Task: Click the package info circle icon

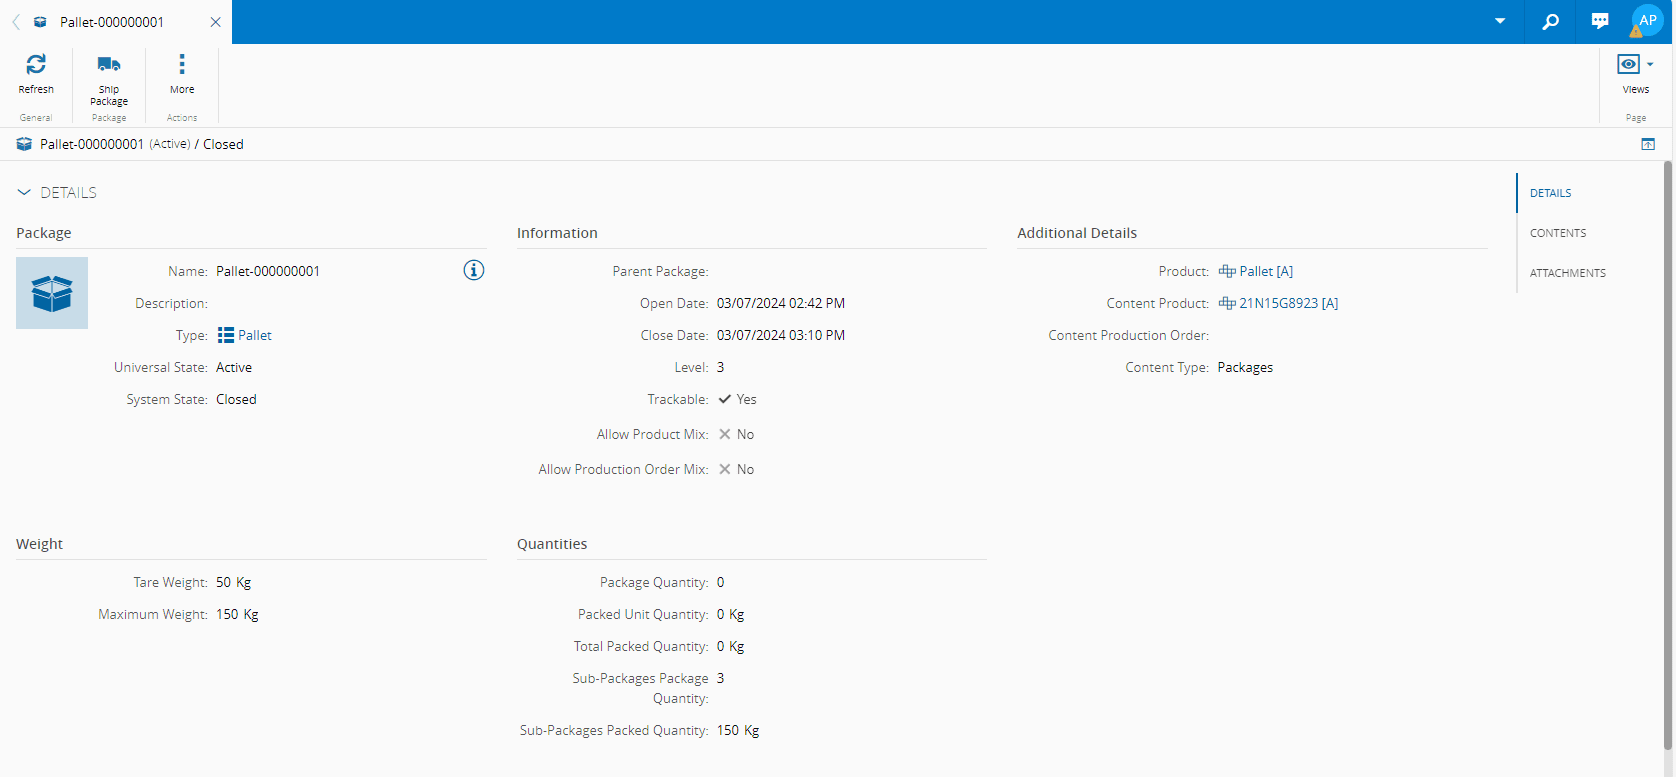Action: 474,271
